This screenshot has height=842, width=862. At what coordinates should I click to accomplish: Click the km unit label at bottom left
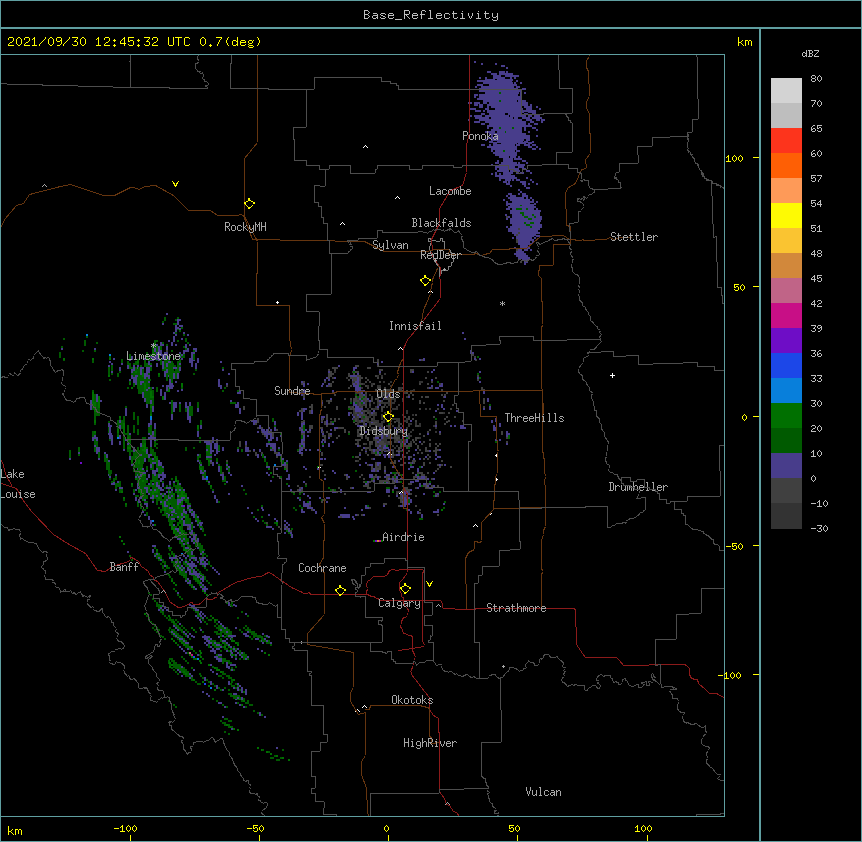[15, 830]
